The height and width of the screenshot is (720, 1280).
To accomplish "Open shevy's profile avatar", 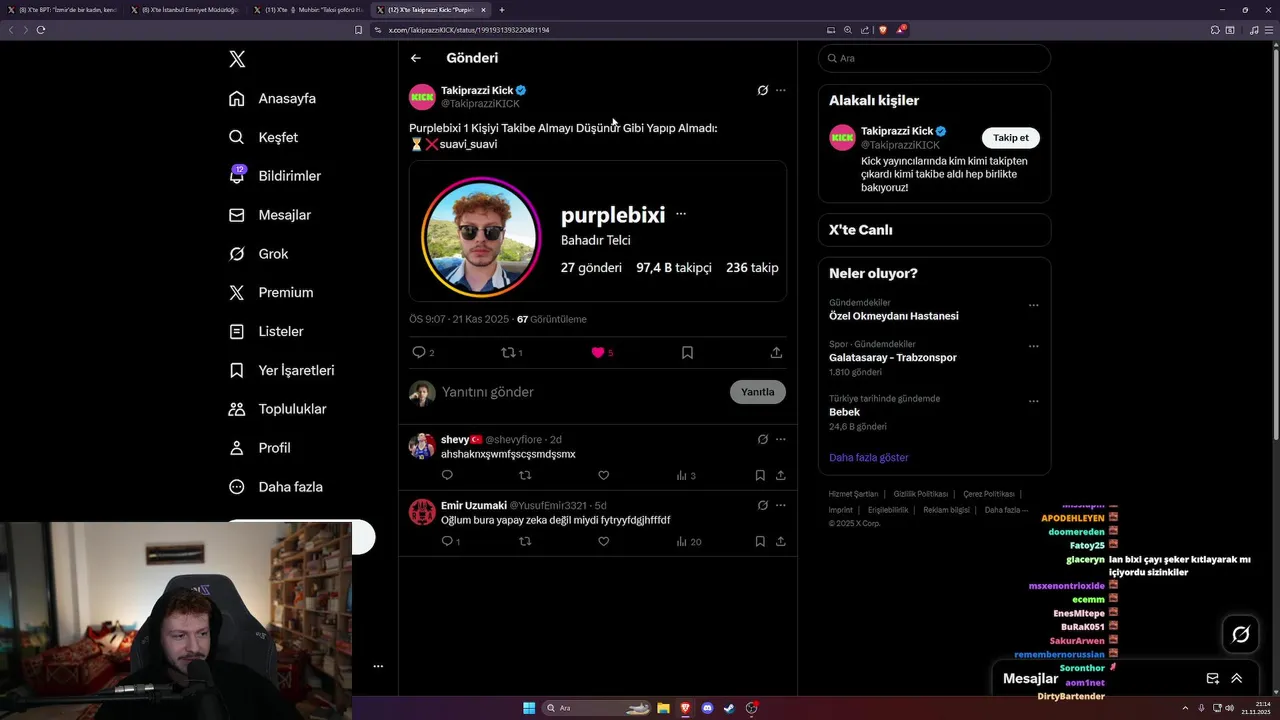I will [x=422, y=446].
